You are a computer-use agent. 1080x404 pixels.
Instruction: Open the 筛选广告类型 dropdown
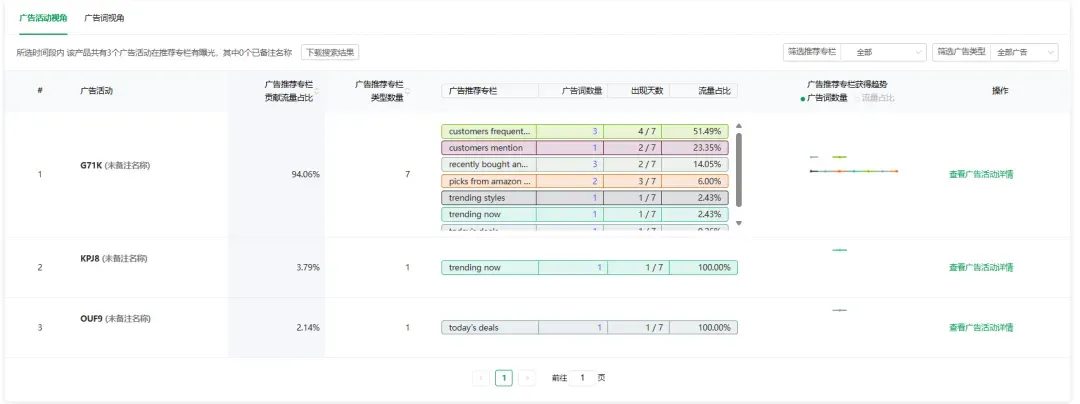coord(1024,52)
